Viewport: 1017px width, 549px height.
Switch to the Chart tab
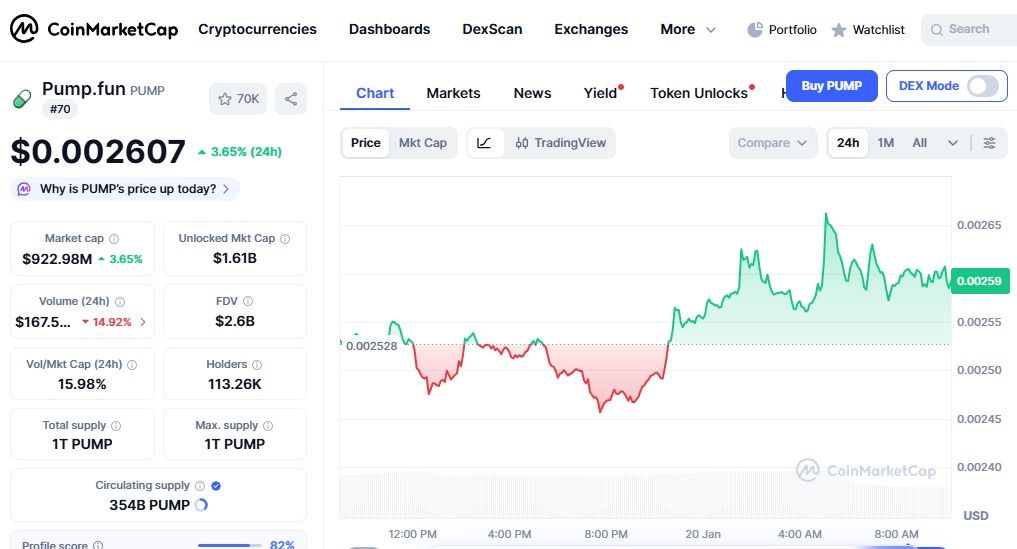[375, 93]
